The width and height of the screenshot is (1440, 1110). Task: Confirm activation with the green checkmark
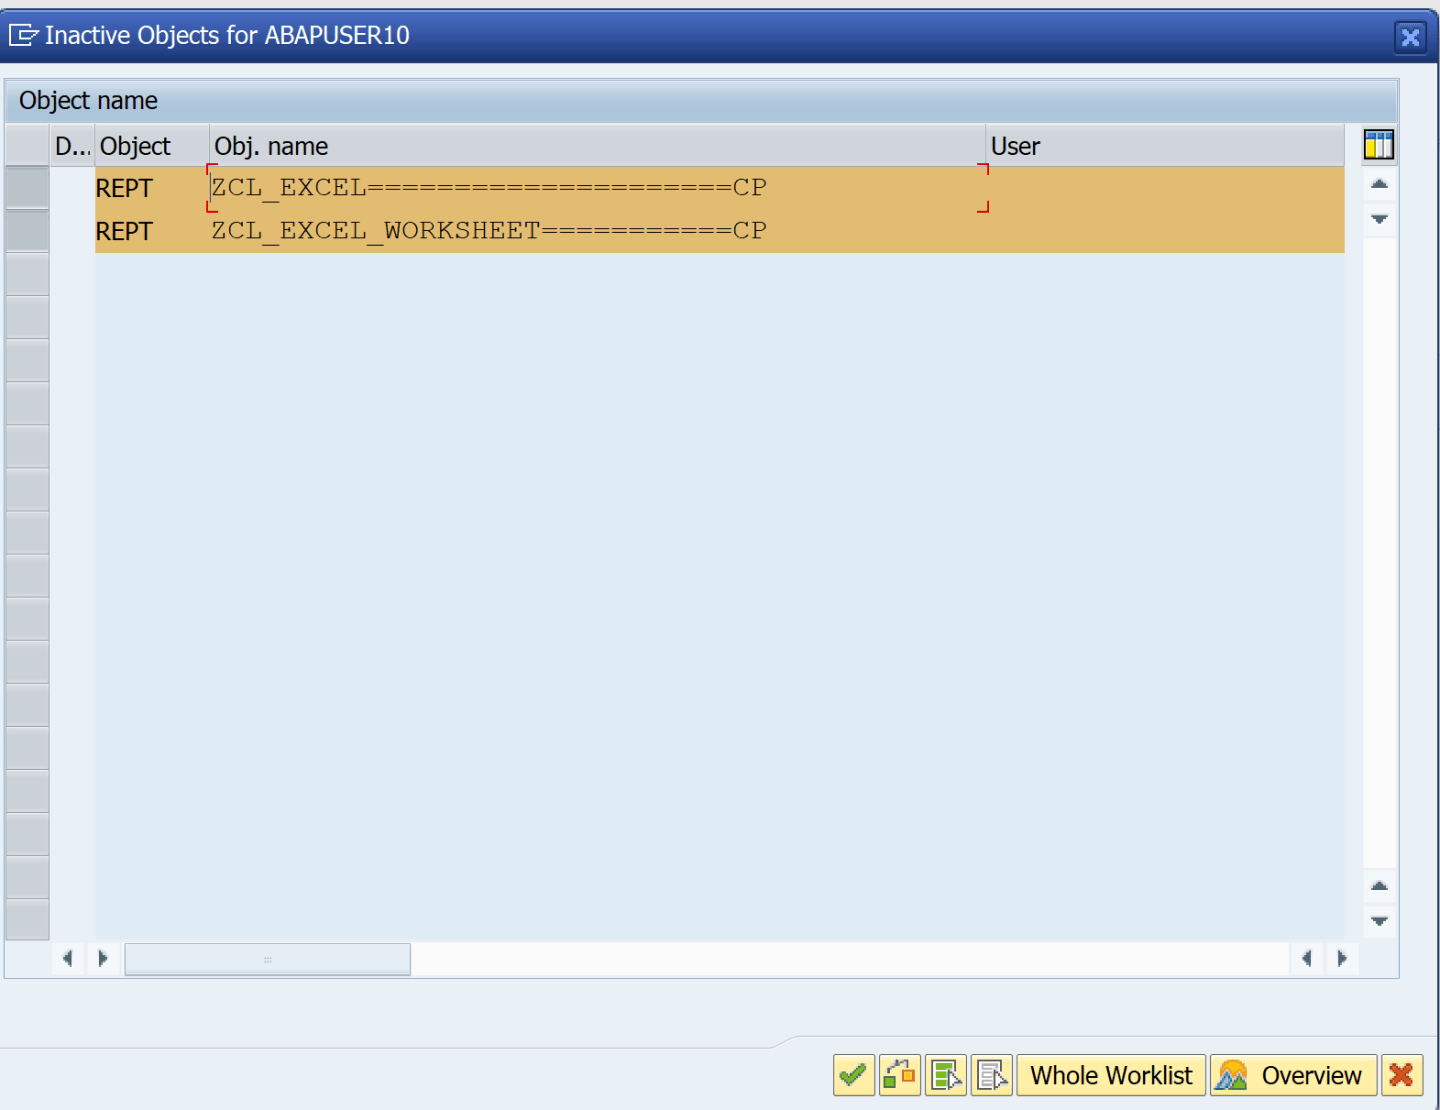click(x=853, y=1076)
